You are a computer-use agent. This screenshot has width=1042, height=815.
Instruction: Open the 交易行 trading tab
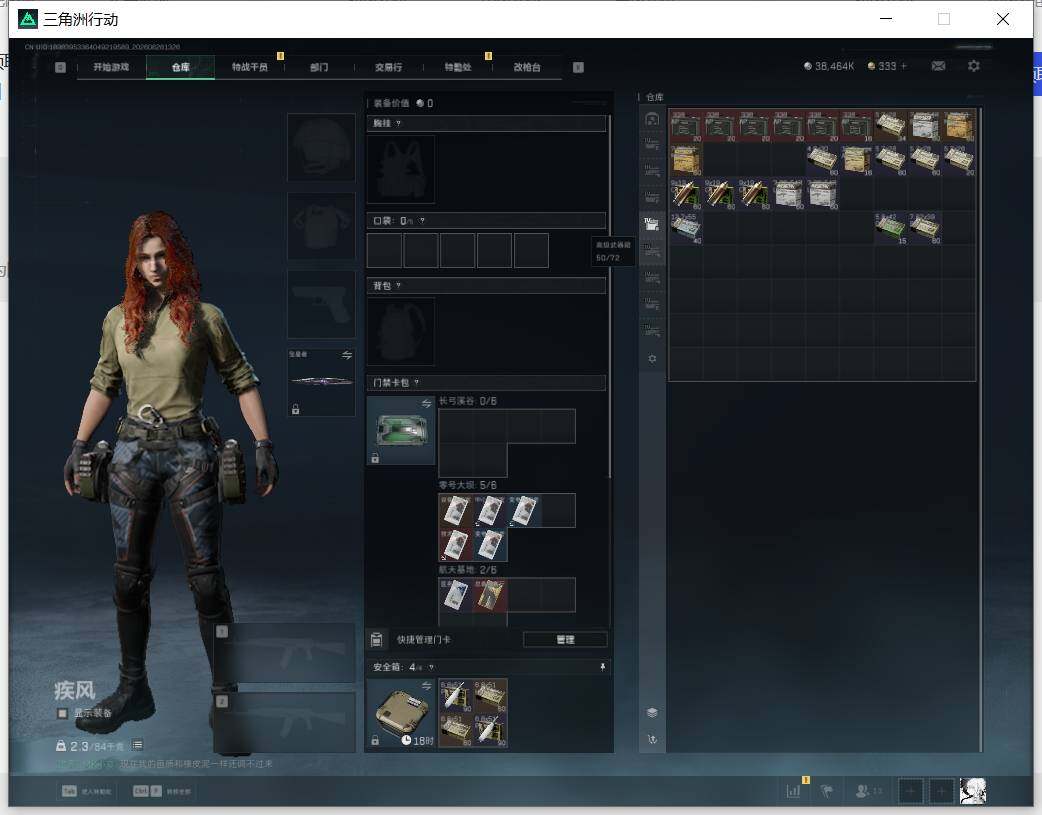click(x=388, y=67)
